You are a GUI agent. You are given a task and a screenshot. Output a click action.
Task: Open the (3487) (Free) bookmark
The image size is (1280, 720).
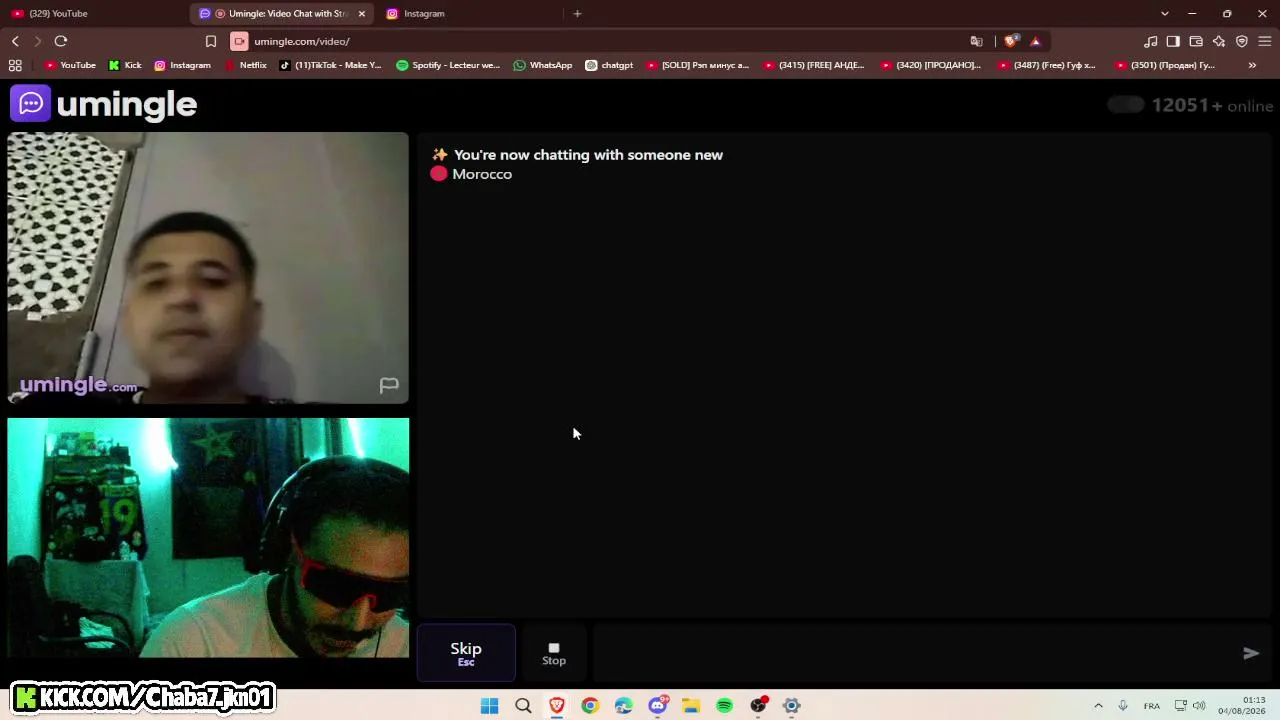point(1047,65)
